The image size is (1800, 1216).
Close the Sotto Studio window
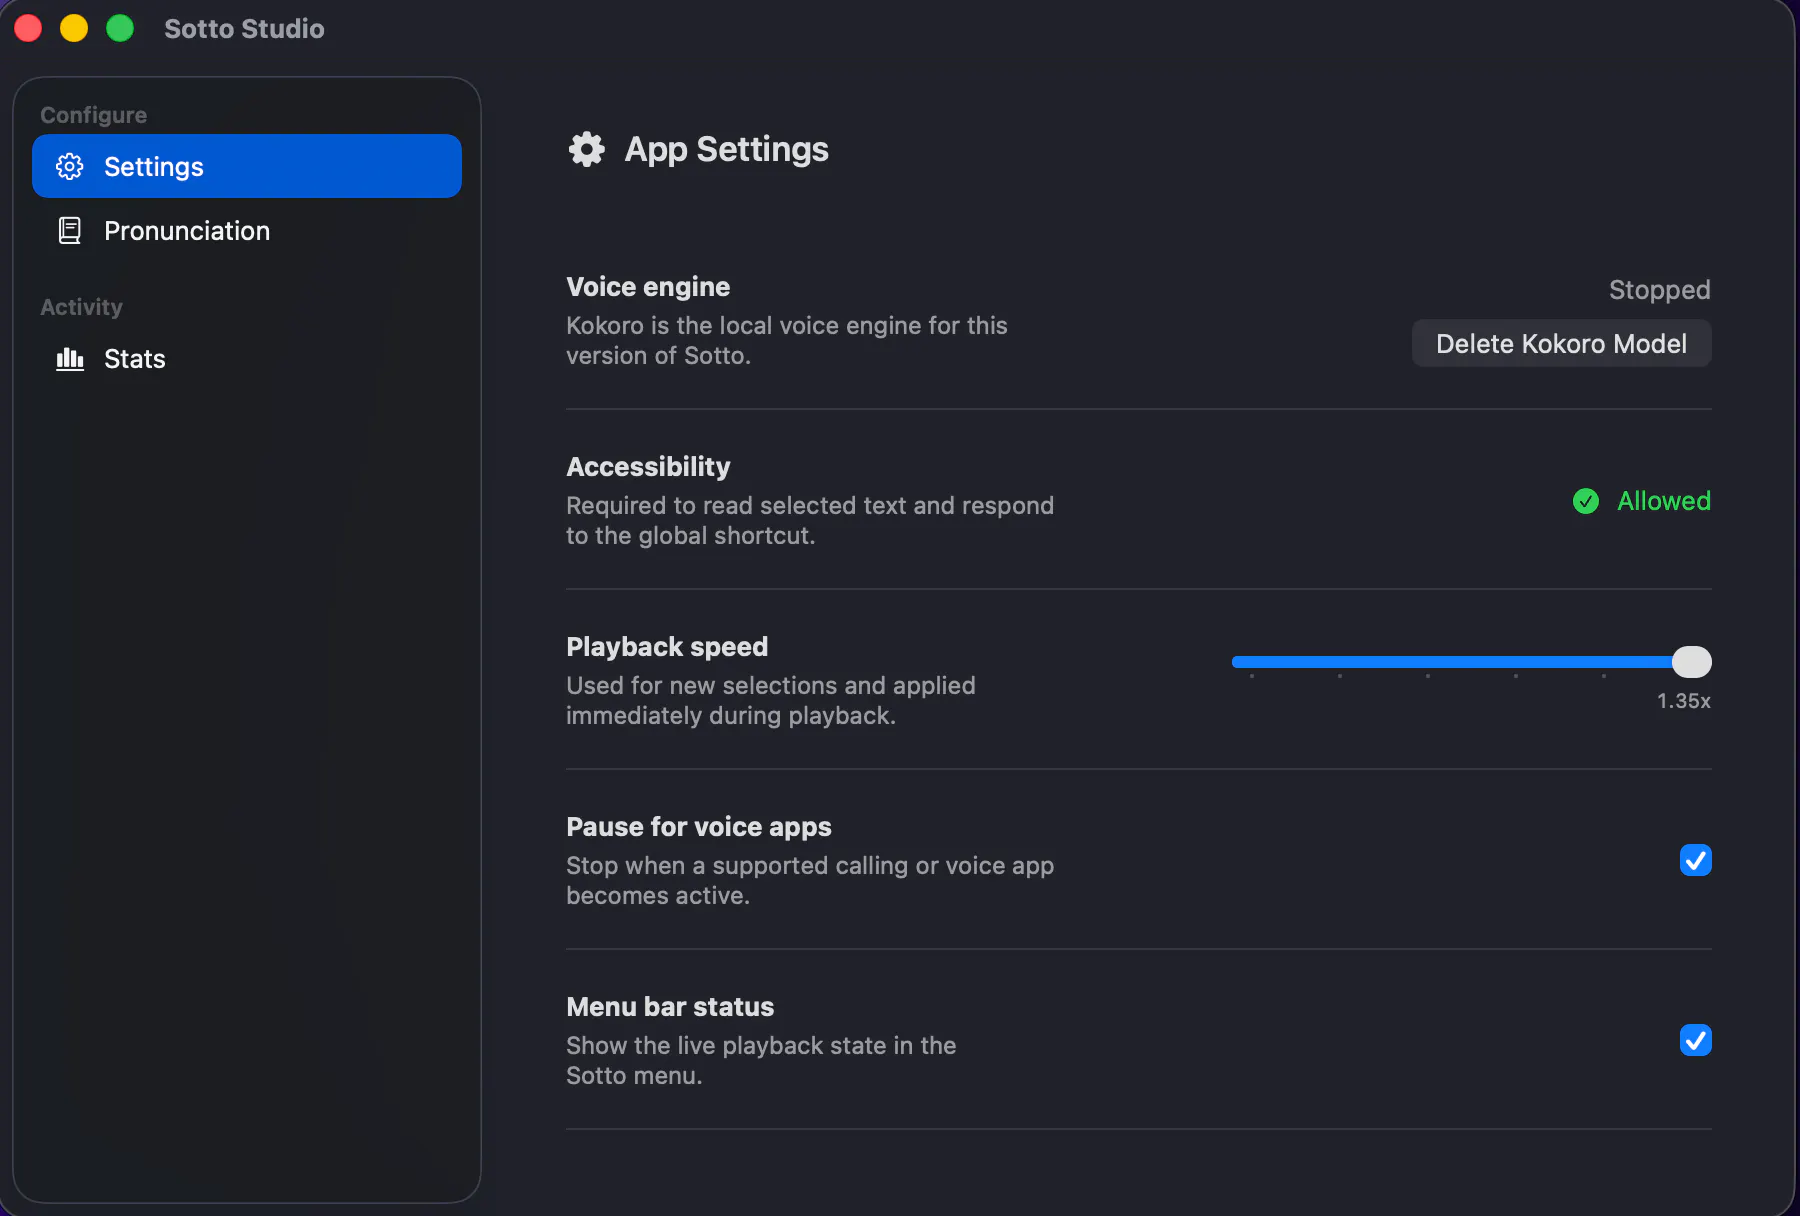[x=28, y=28]
